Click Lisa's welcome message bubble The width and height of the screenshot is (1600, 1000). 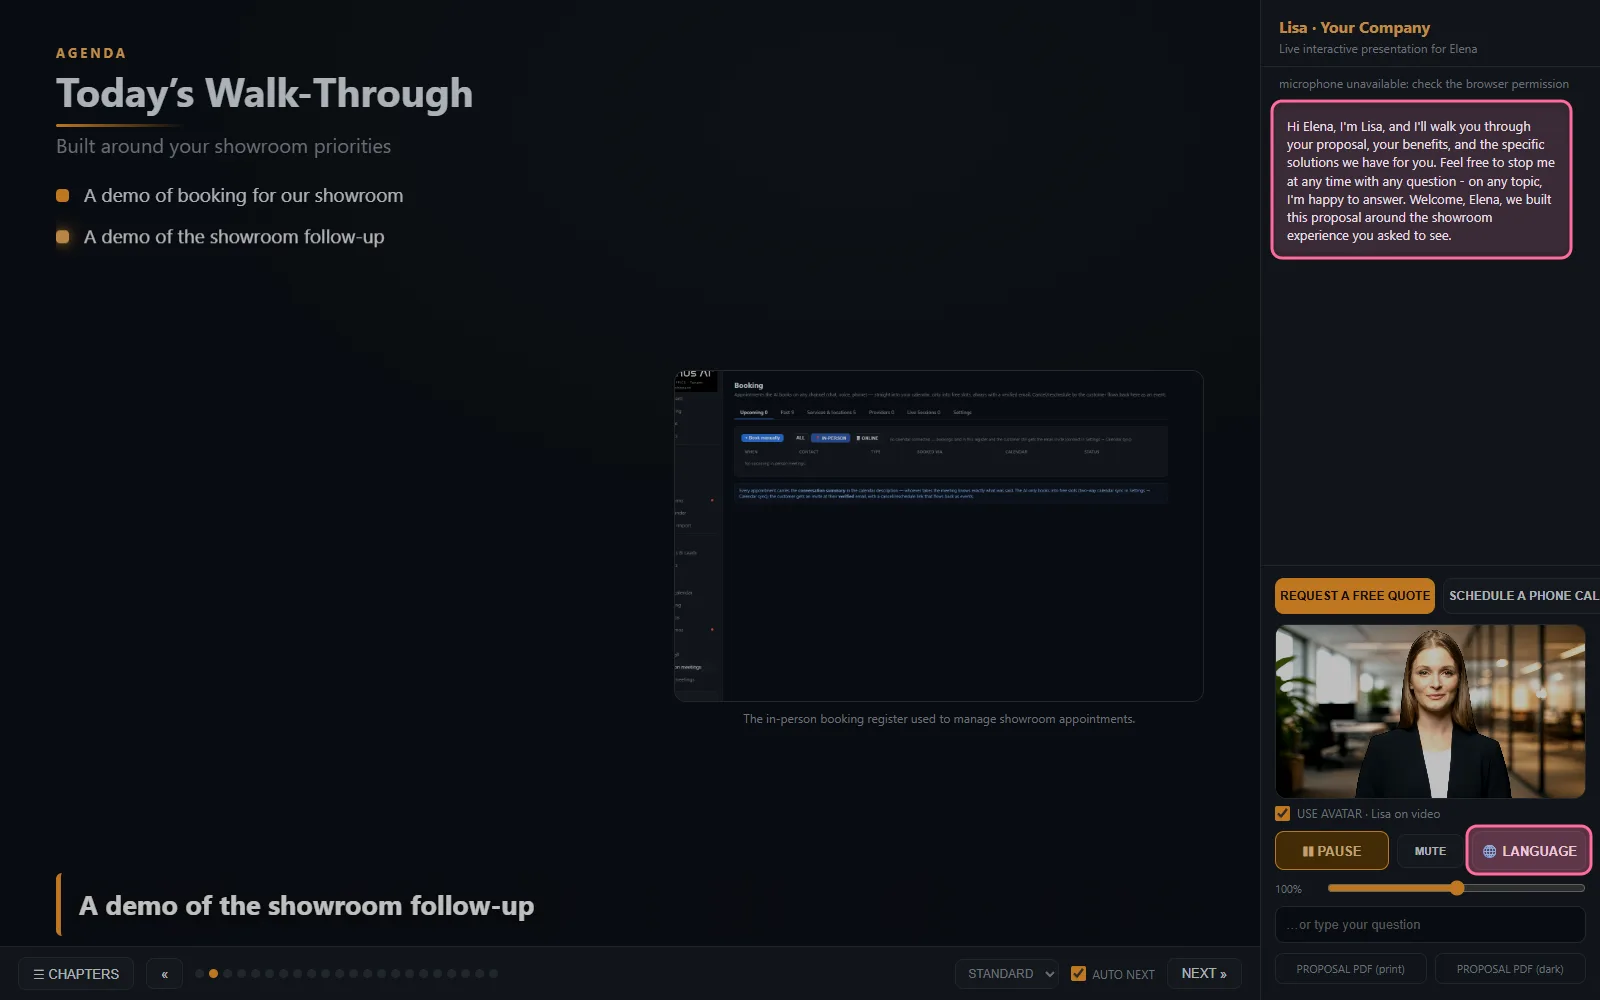pyautogui.click(x=1421, y=180)
